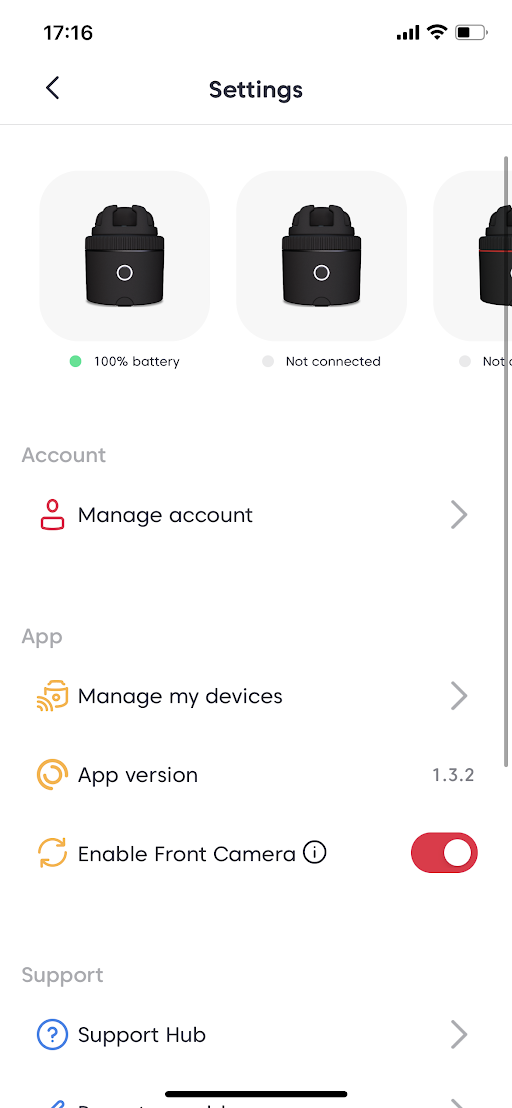512x1108 pixels.
Task: Choose the second device card marked Not connected
Action: 321,256
